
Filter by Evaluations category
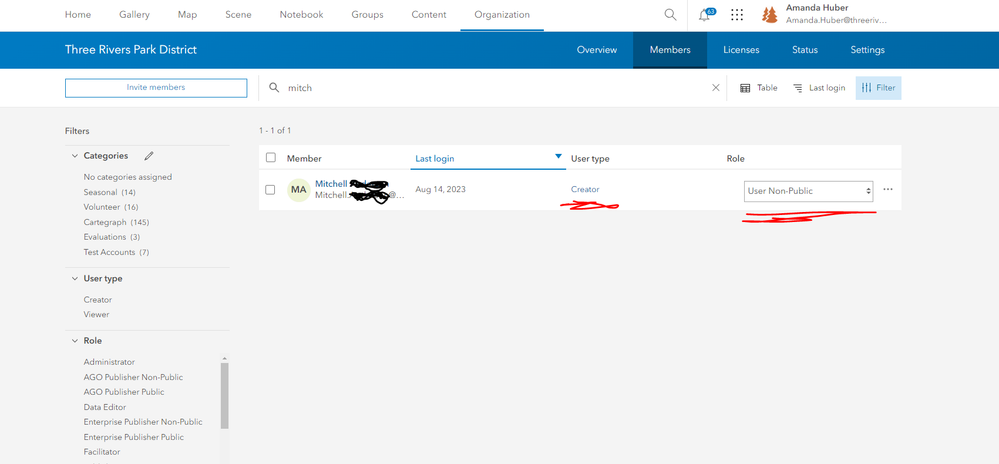(112, 237)
